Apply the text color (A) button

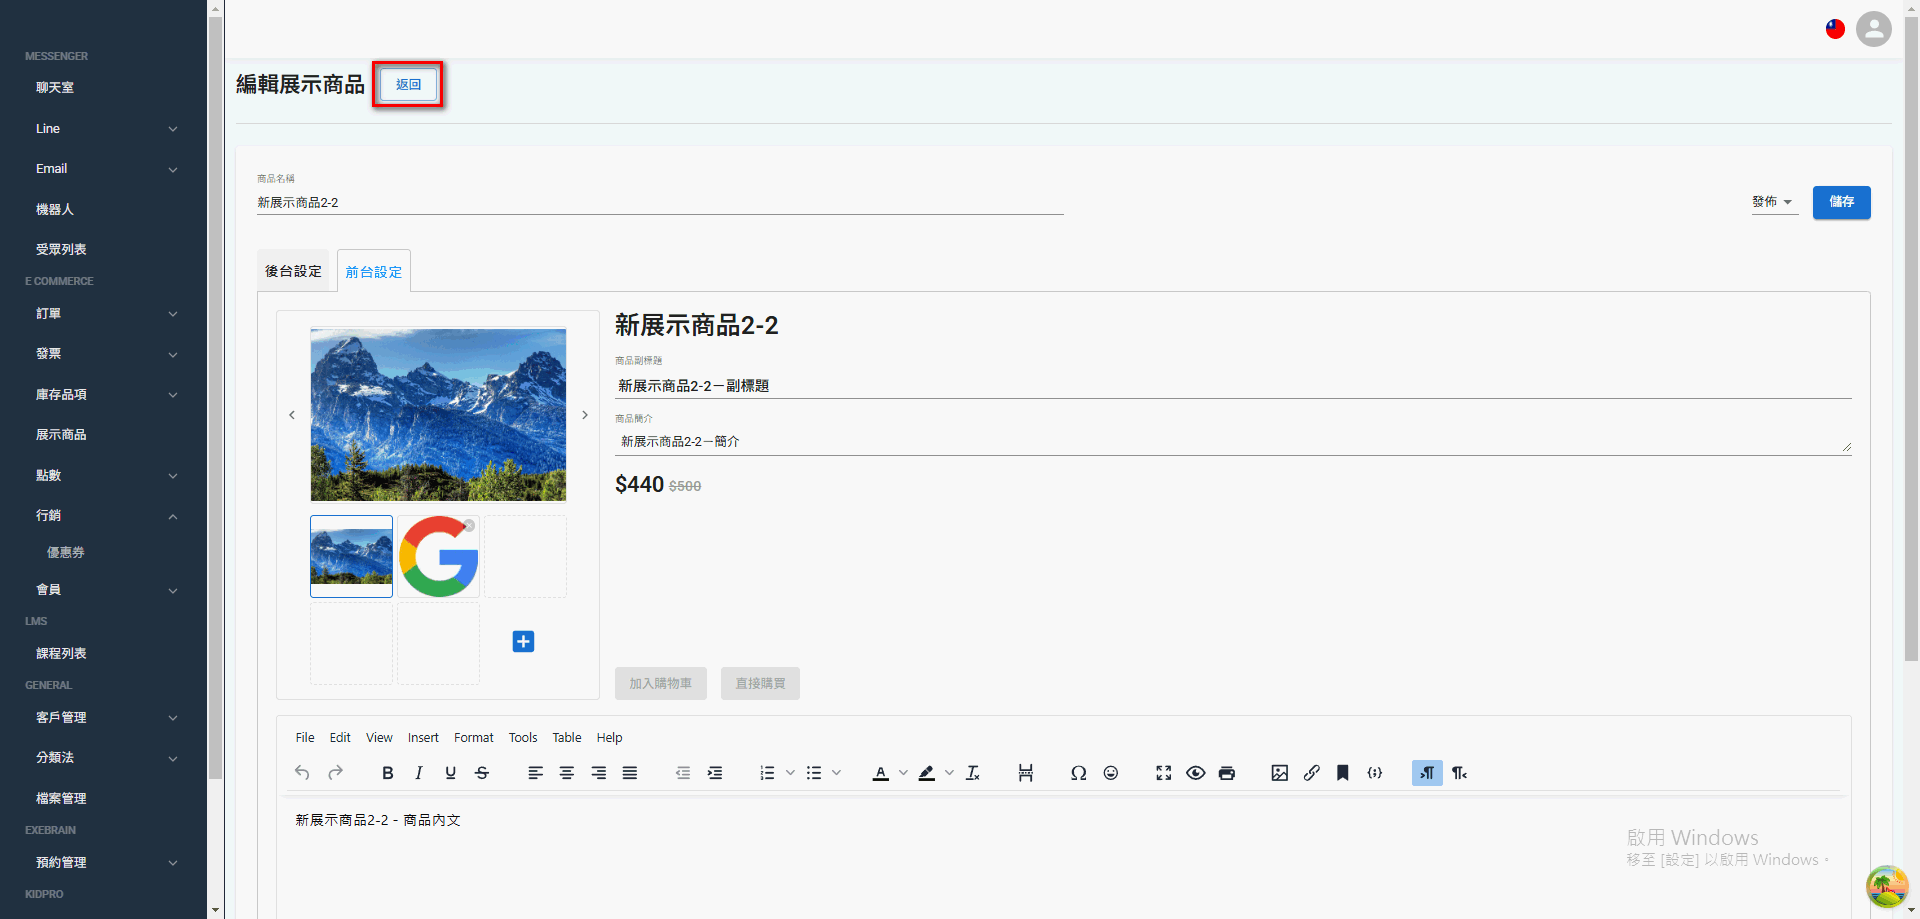pos(881,773)
